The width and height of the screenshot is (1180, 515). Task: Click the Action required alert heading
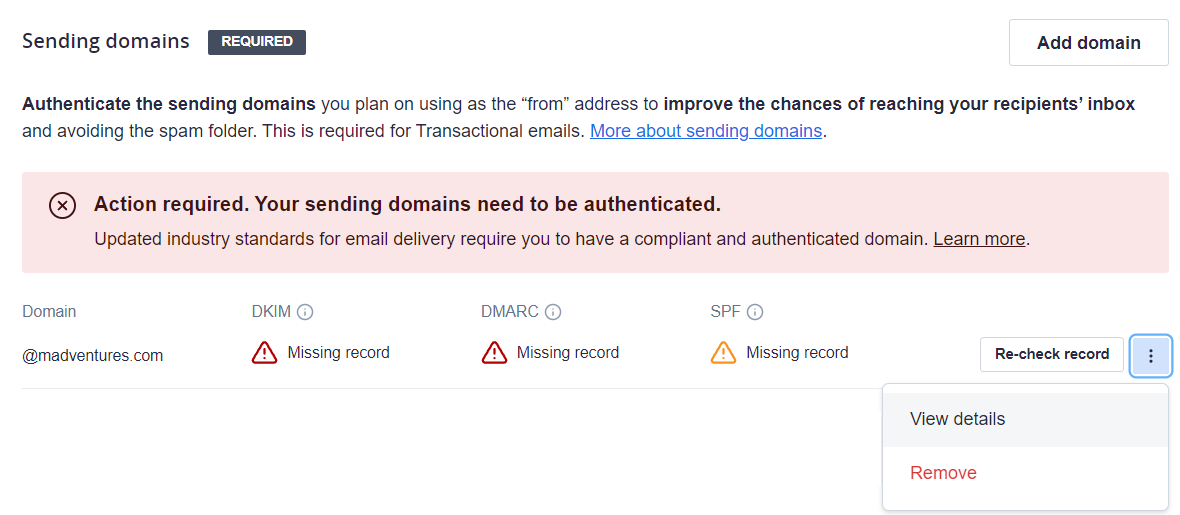[407, 204]
